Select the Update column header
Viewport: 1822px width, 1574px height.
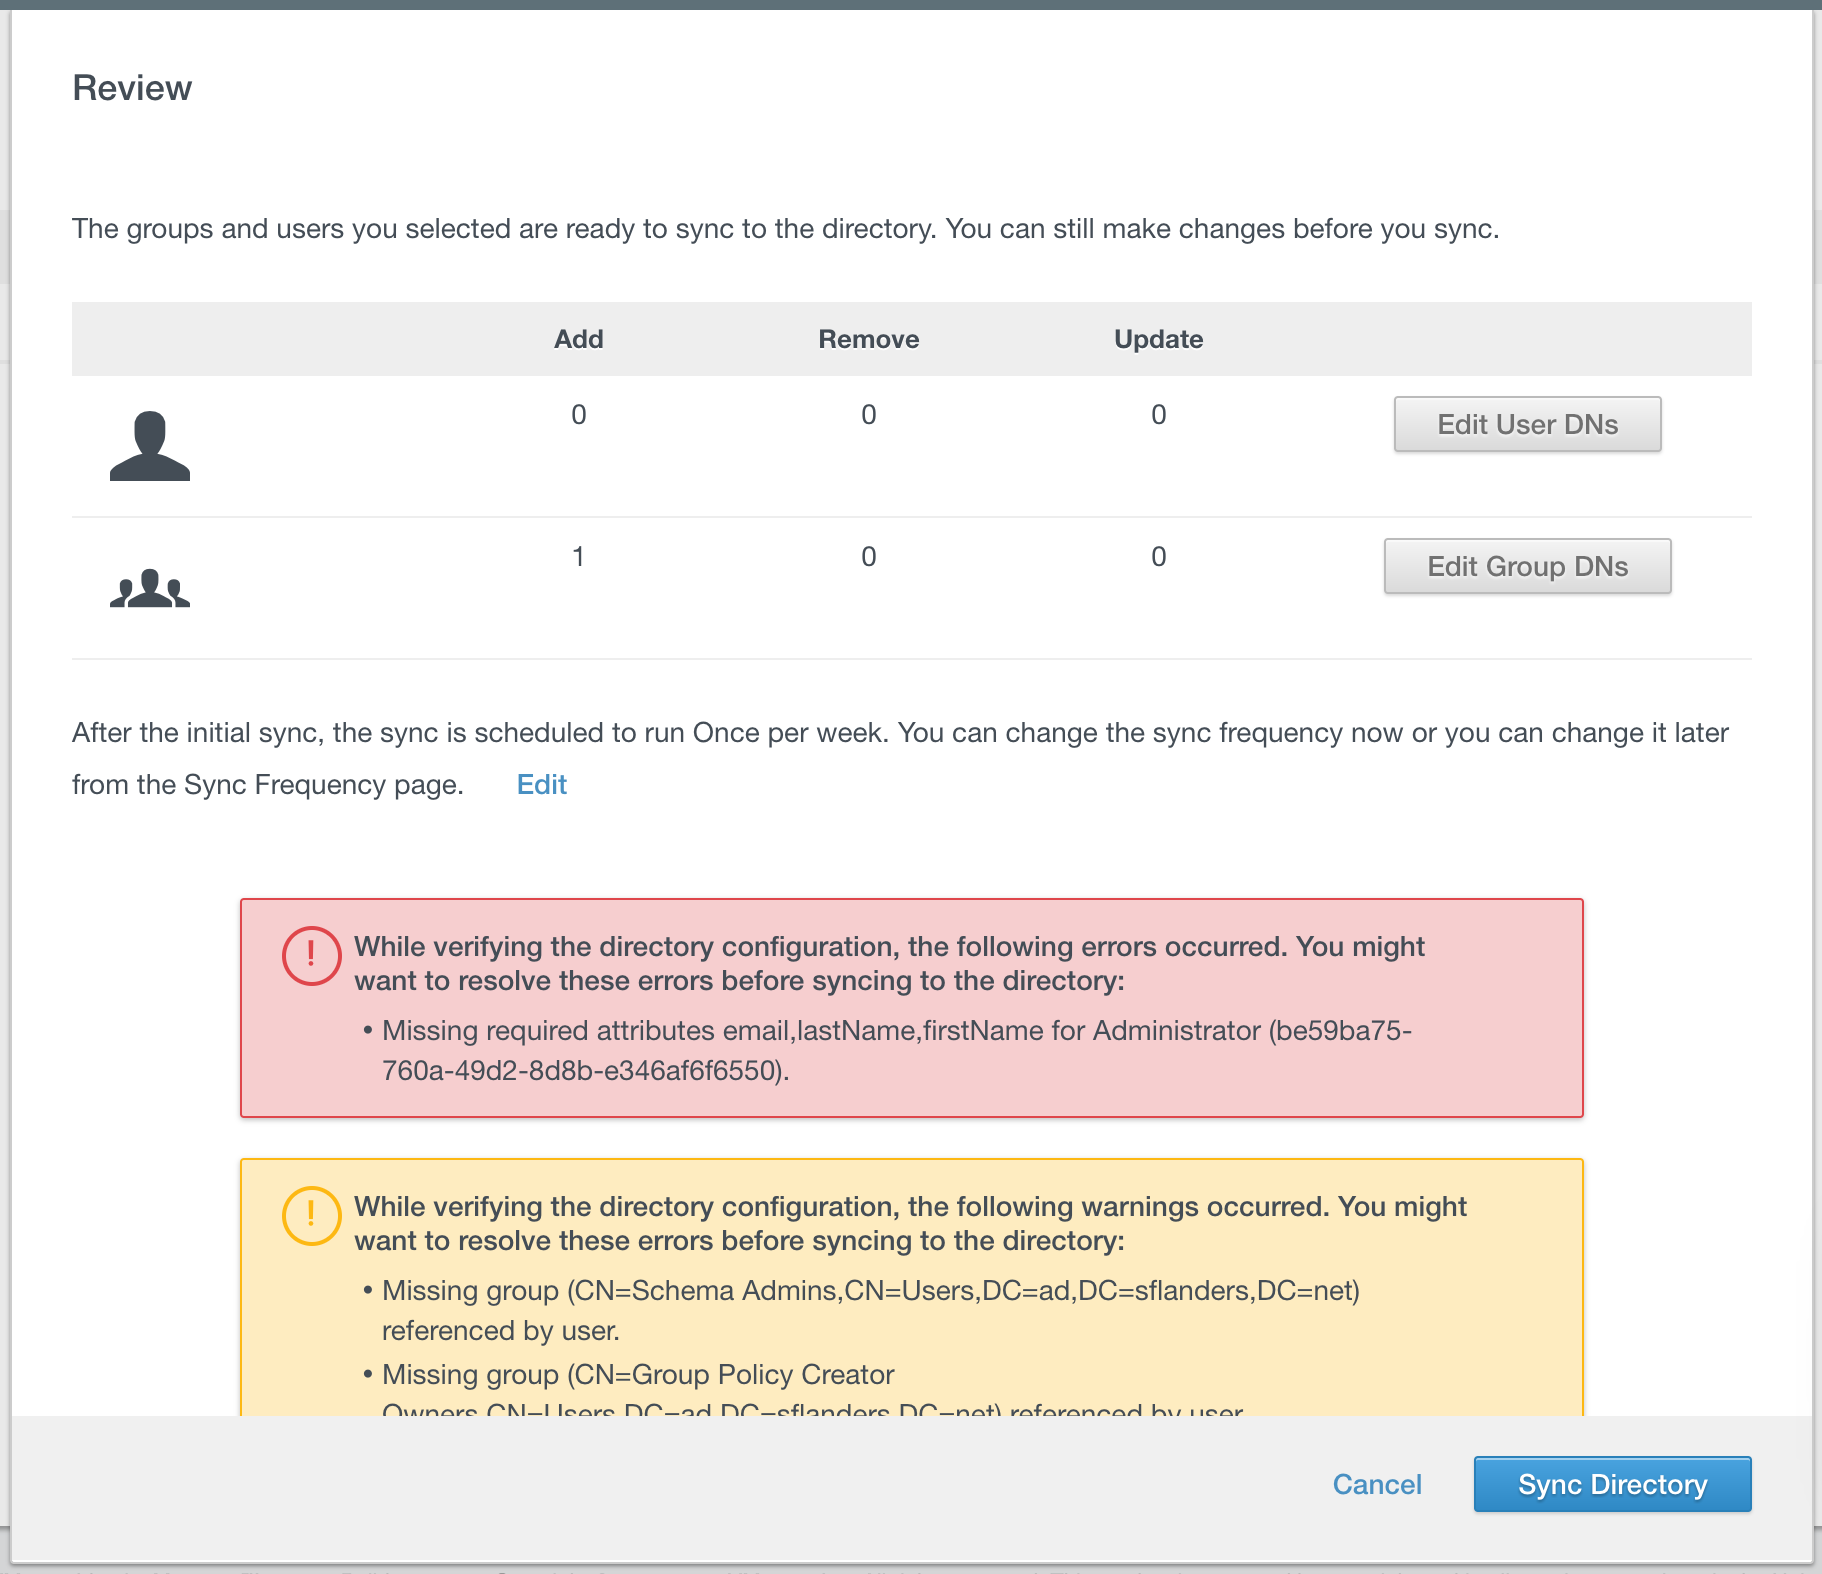[x=1158, y=339]
